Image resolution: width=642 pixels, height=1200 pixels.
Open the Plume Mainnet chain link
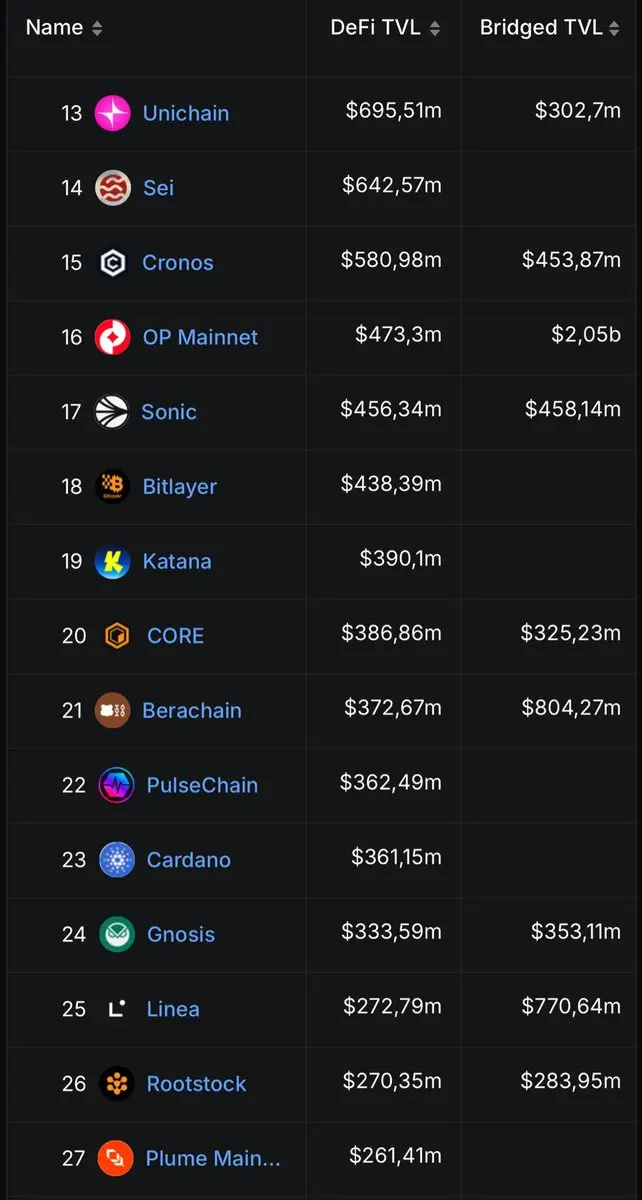[x=213, y=1158]
